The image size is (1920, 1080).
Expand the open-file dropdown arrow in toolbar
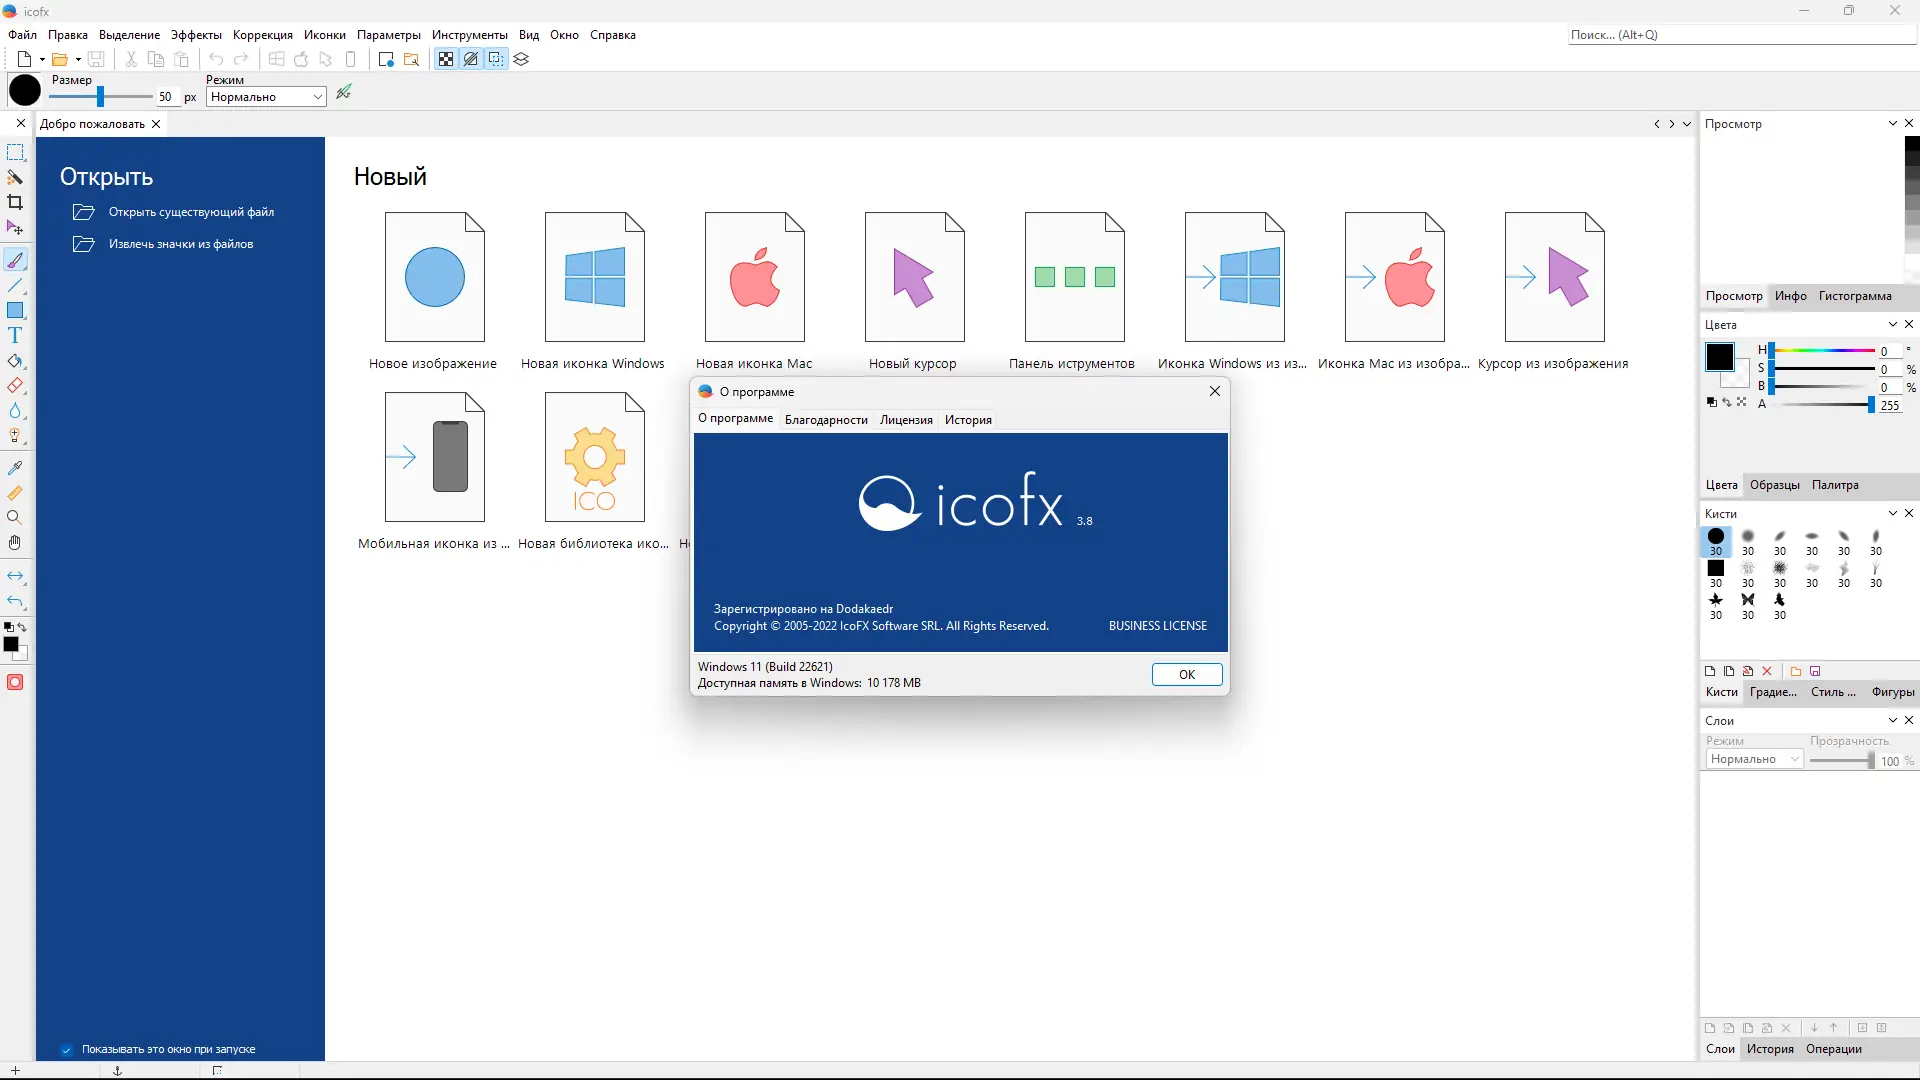click(x=78, y=60)
